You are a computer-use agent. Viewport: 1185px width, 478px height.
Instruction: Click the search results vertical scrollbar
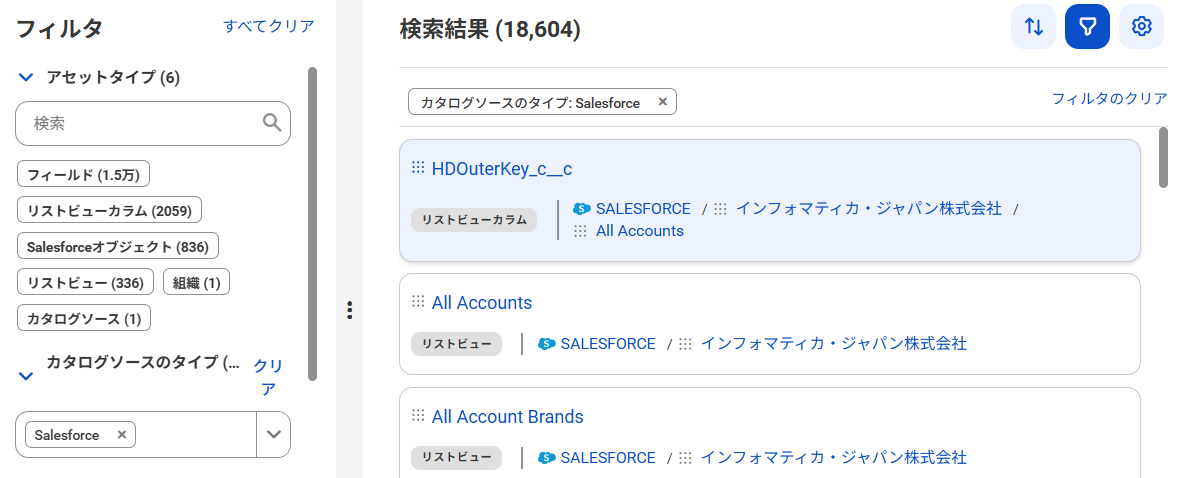(1163, 157)
